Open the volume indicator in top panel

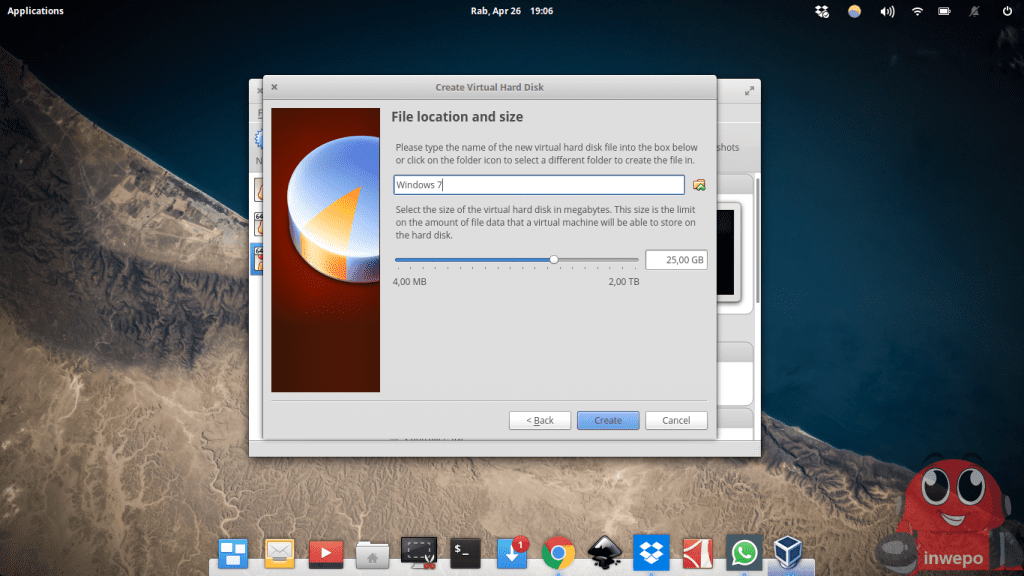point(886,11)
